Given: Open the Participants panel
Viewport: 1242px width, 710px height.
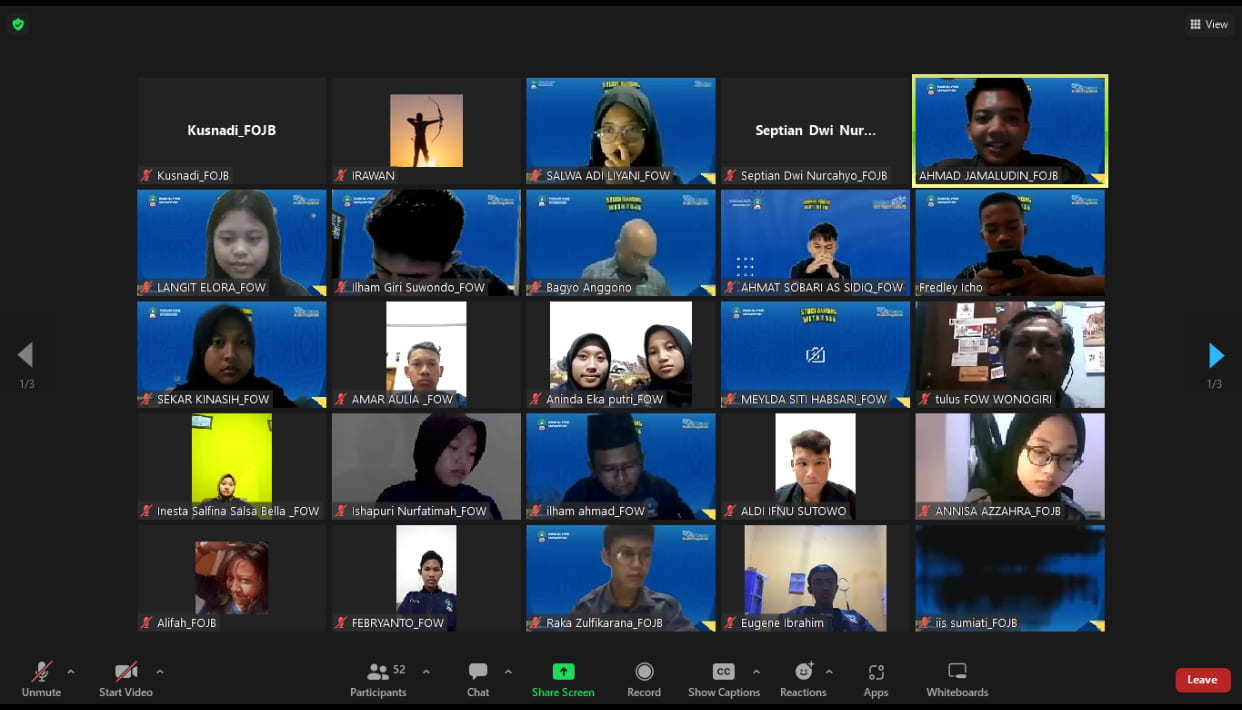Looking at the screenshot, I should click(x=378, y=679).
